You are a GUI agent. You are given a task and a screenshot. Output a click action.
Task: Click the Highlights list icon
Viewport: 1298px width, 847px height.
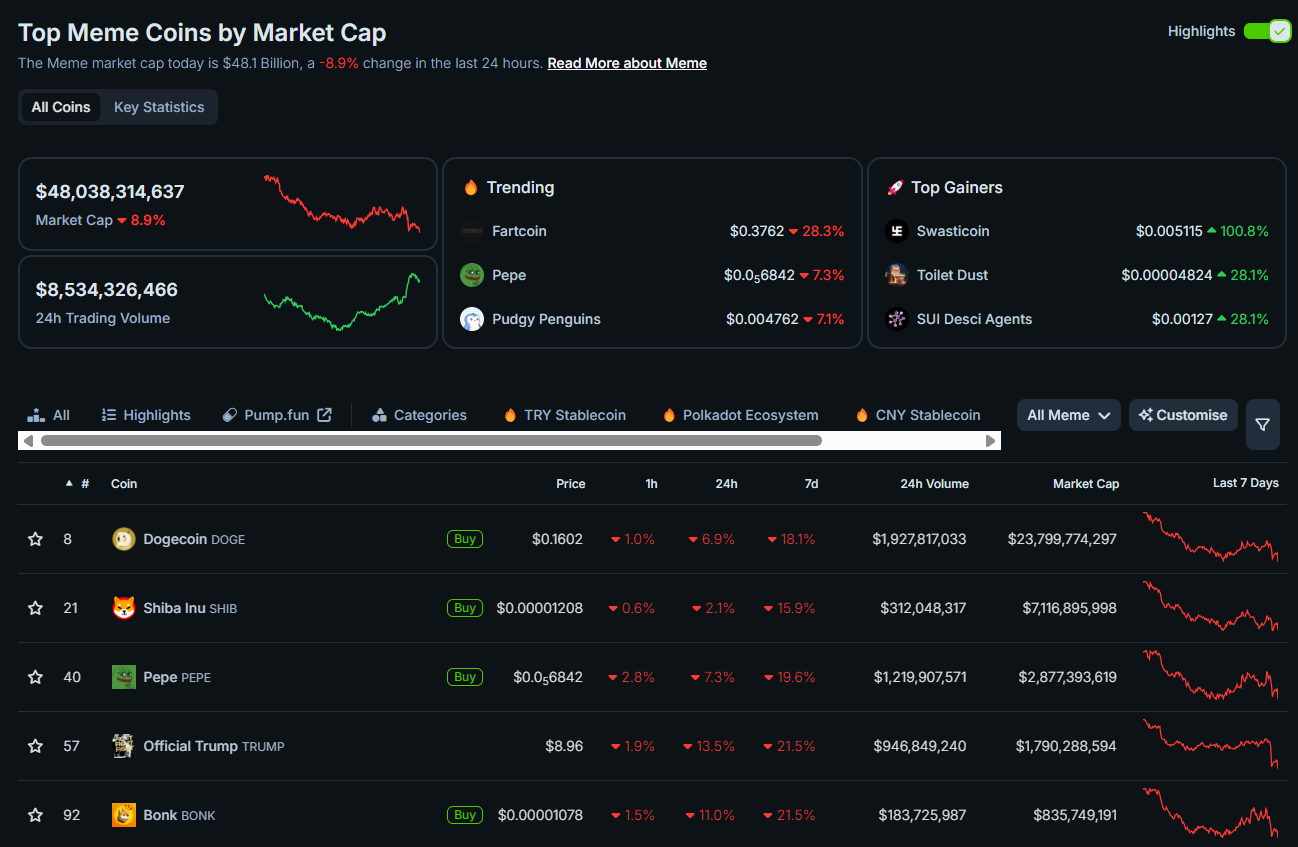pyautogui.click(x=109, y=415)
